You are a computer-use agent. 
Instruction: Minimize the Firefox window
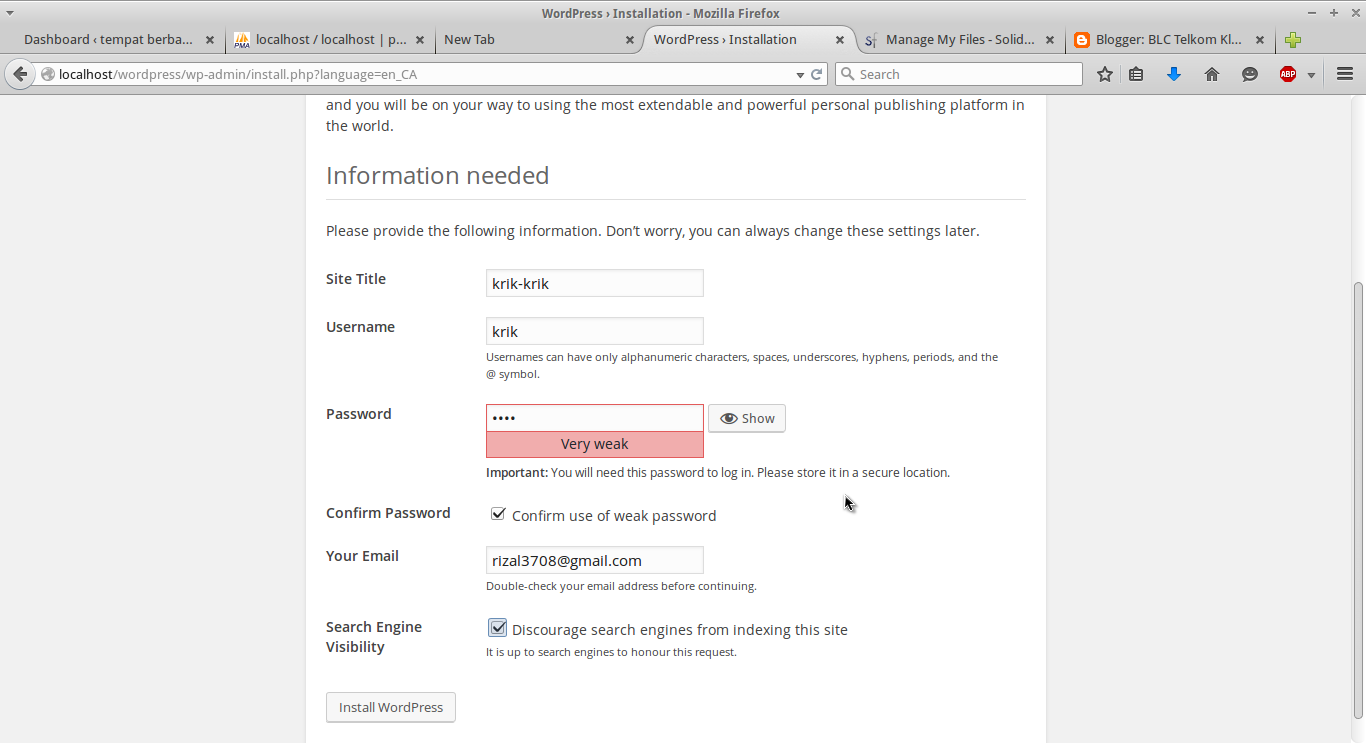1313,13
